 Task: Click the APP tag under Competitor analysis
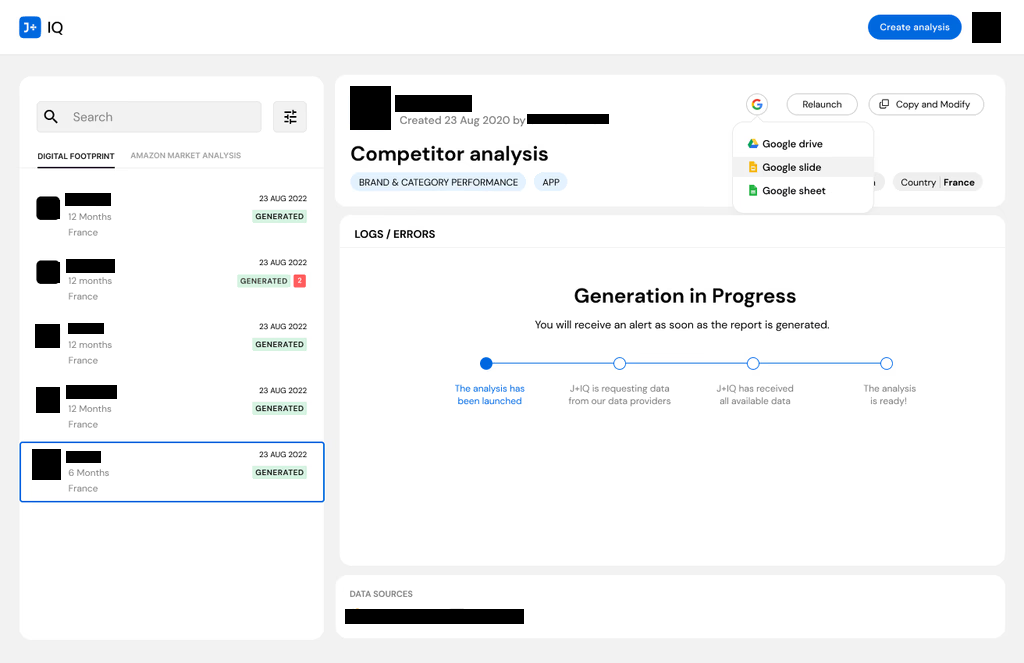click(x=551, y=182)
